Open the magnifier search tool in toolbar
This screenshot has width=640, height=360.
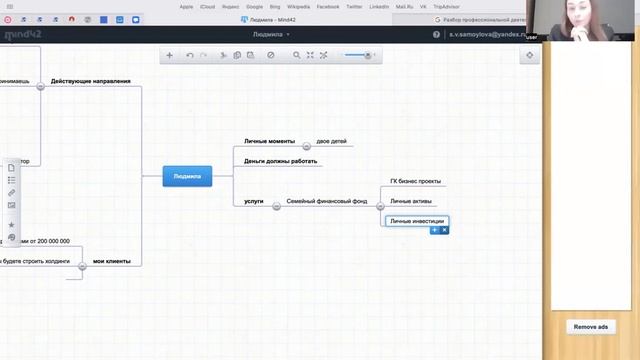297,55
